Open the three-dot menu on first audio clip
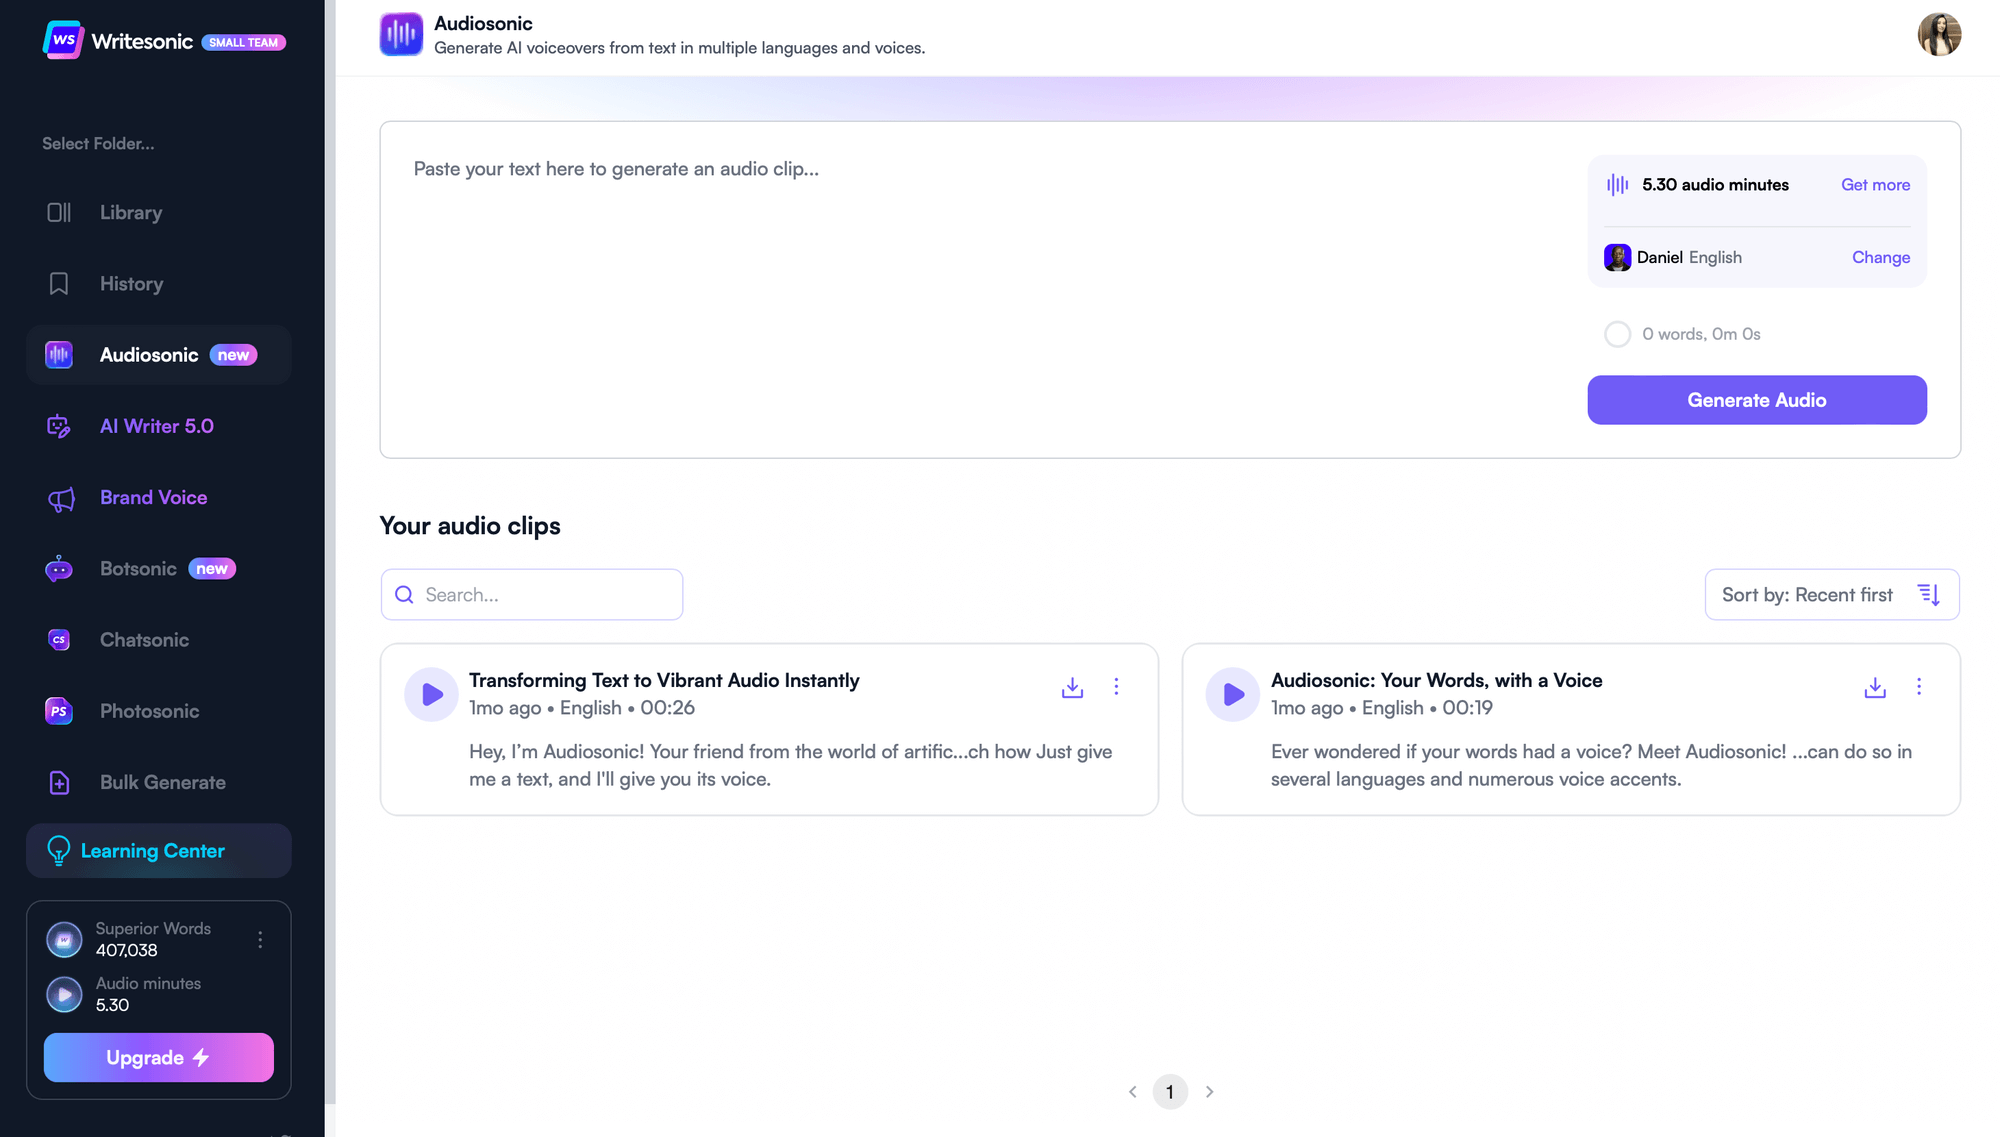 [x=1117, y=687]
